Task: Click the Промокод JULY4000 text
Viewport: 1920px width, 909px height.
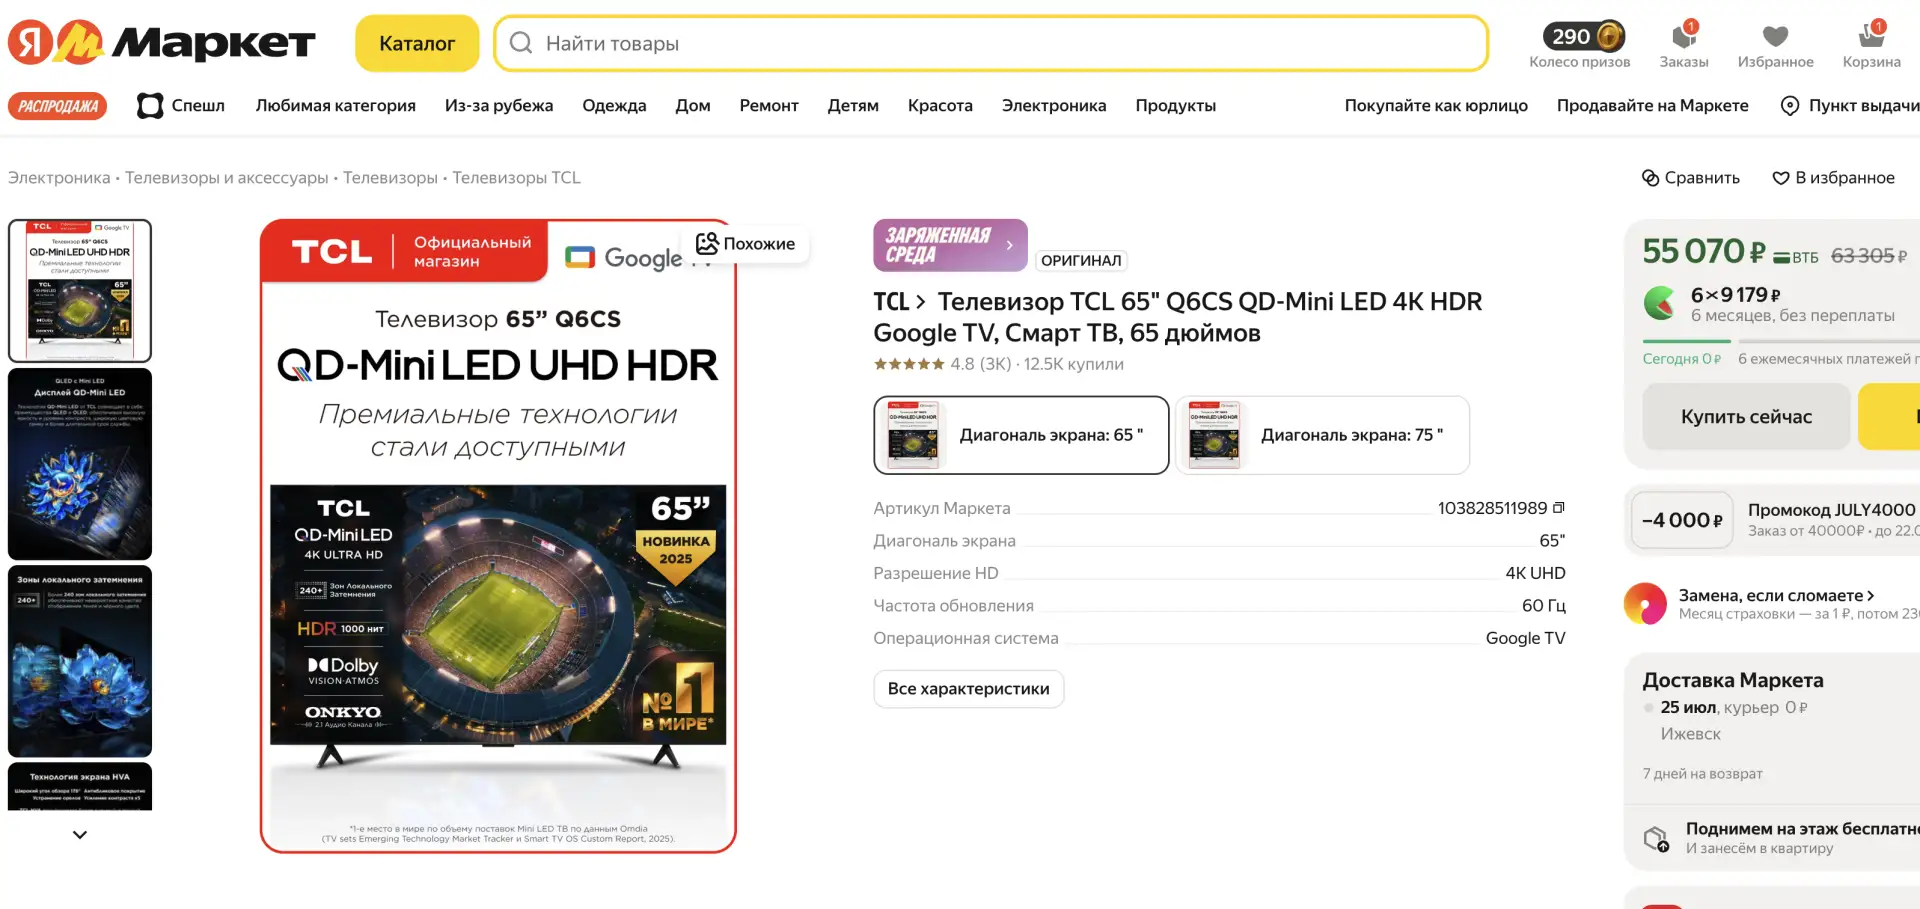Action: click(x=1832, y=510)
